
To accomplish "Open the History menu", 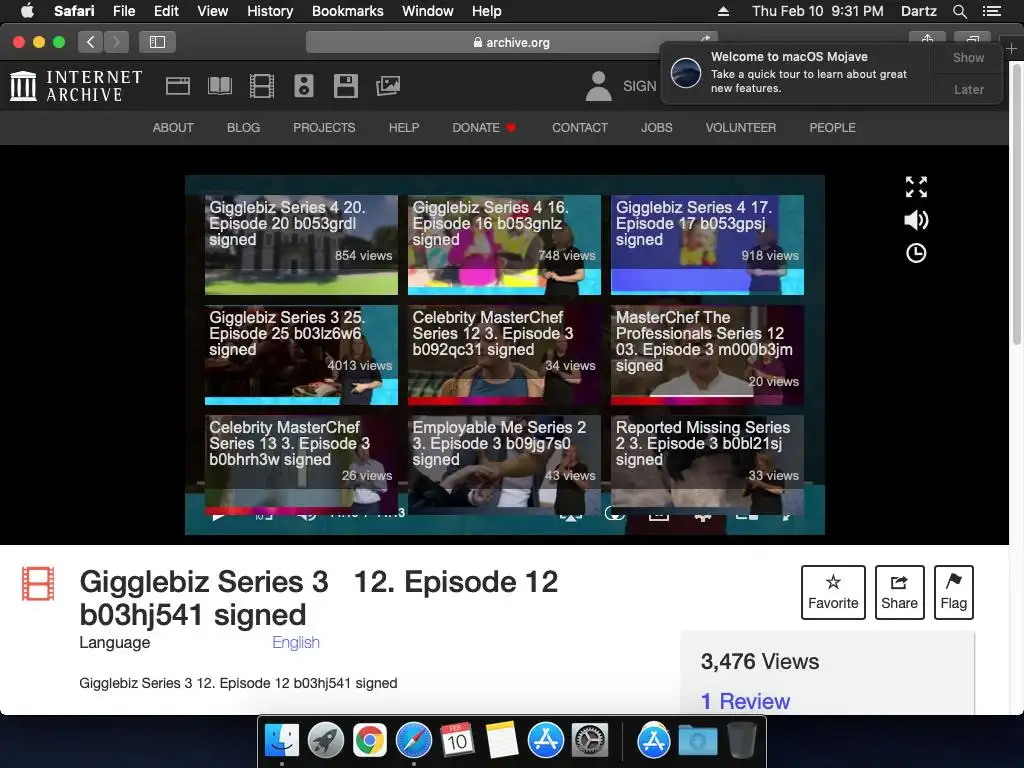I will click(270, 11).
